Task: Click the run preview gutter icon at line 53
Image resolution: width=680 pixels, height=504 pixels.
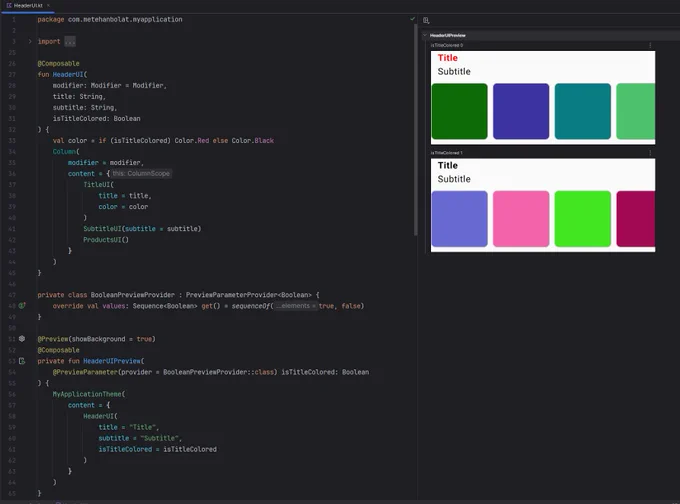Action: tap(22, 361)
